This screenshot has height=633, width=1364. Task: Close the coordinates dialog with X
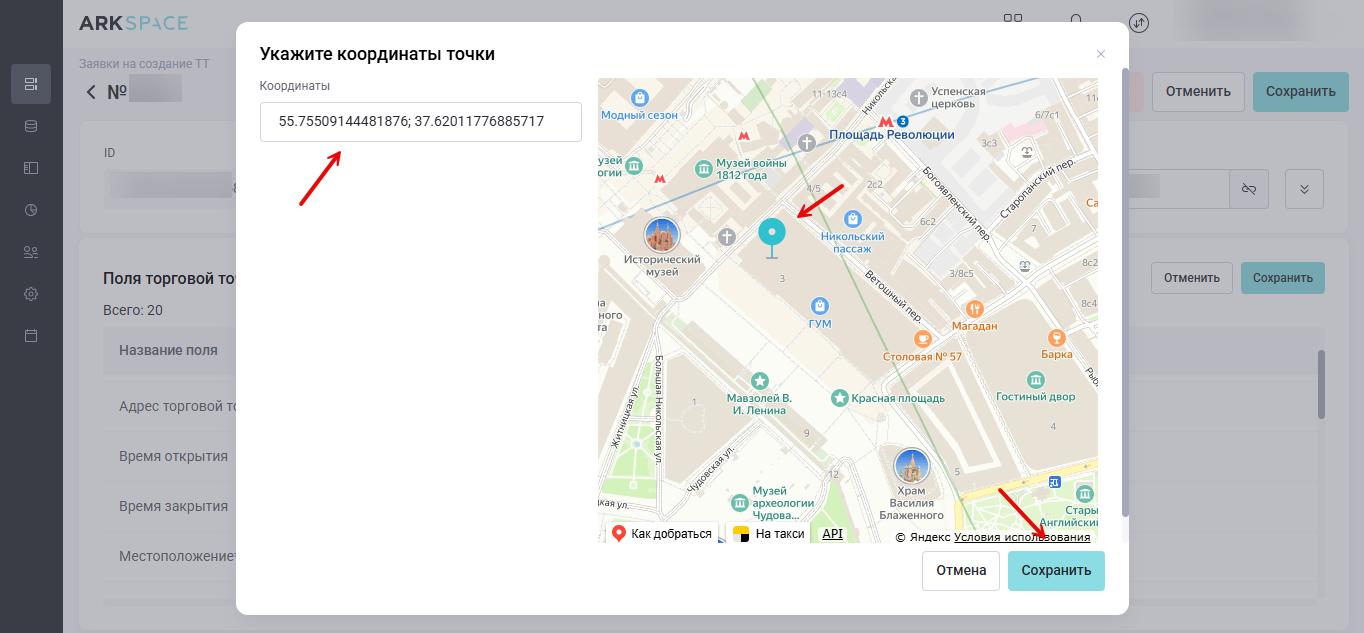pos(1101,54)
